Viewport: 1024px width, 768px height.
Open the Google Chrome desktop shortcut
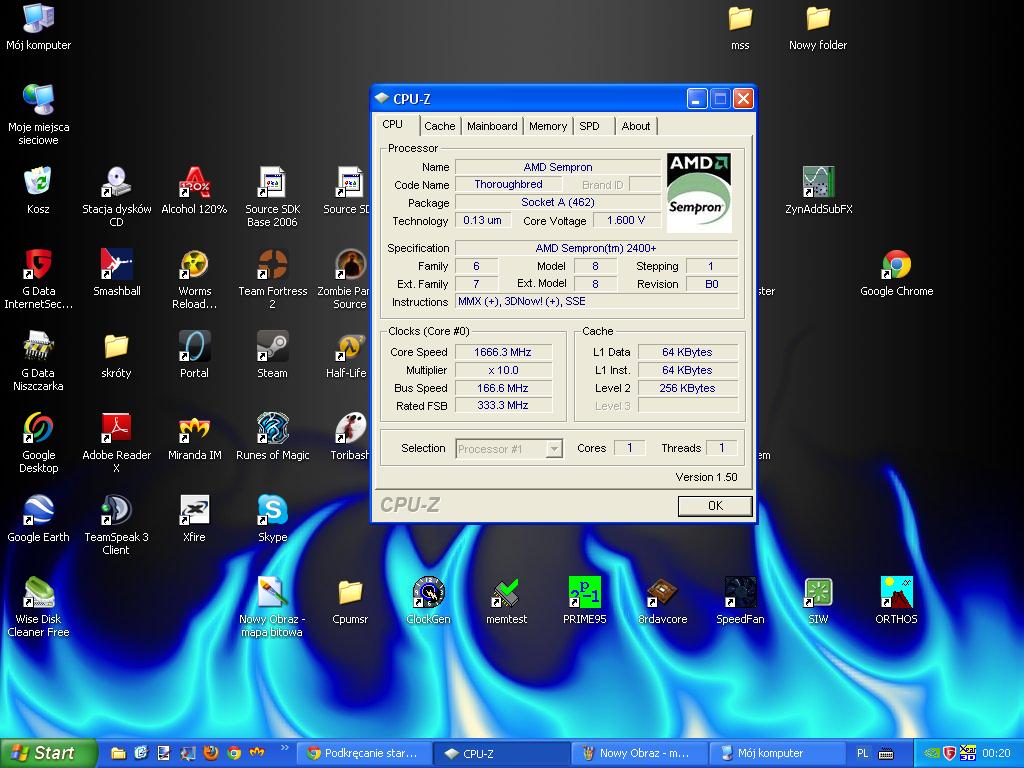896,267
